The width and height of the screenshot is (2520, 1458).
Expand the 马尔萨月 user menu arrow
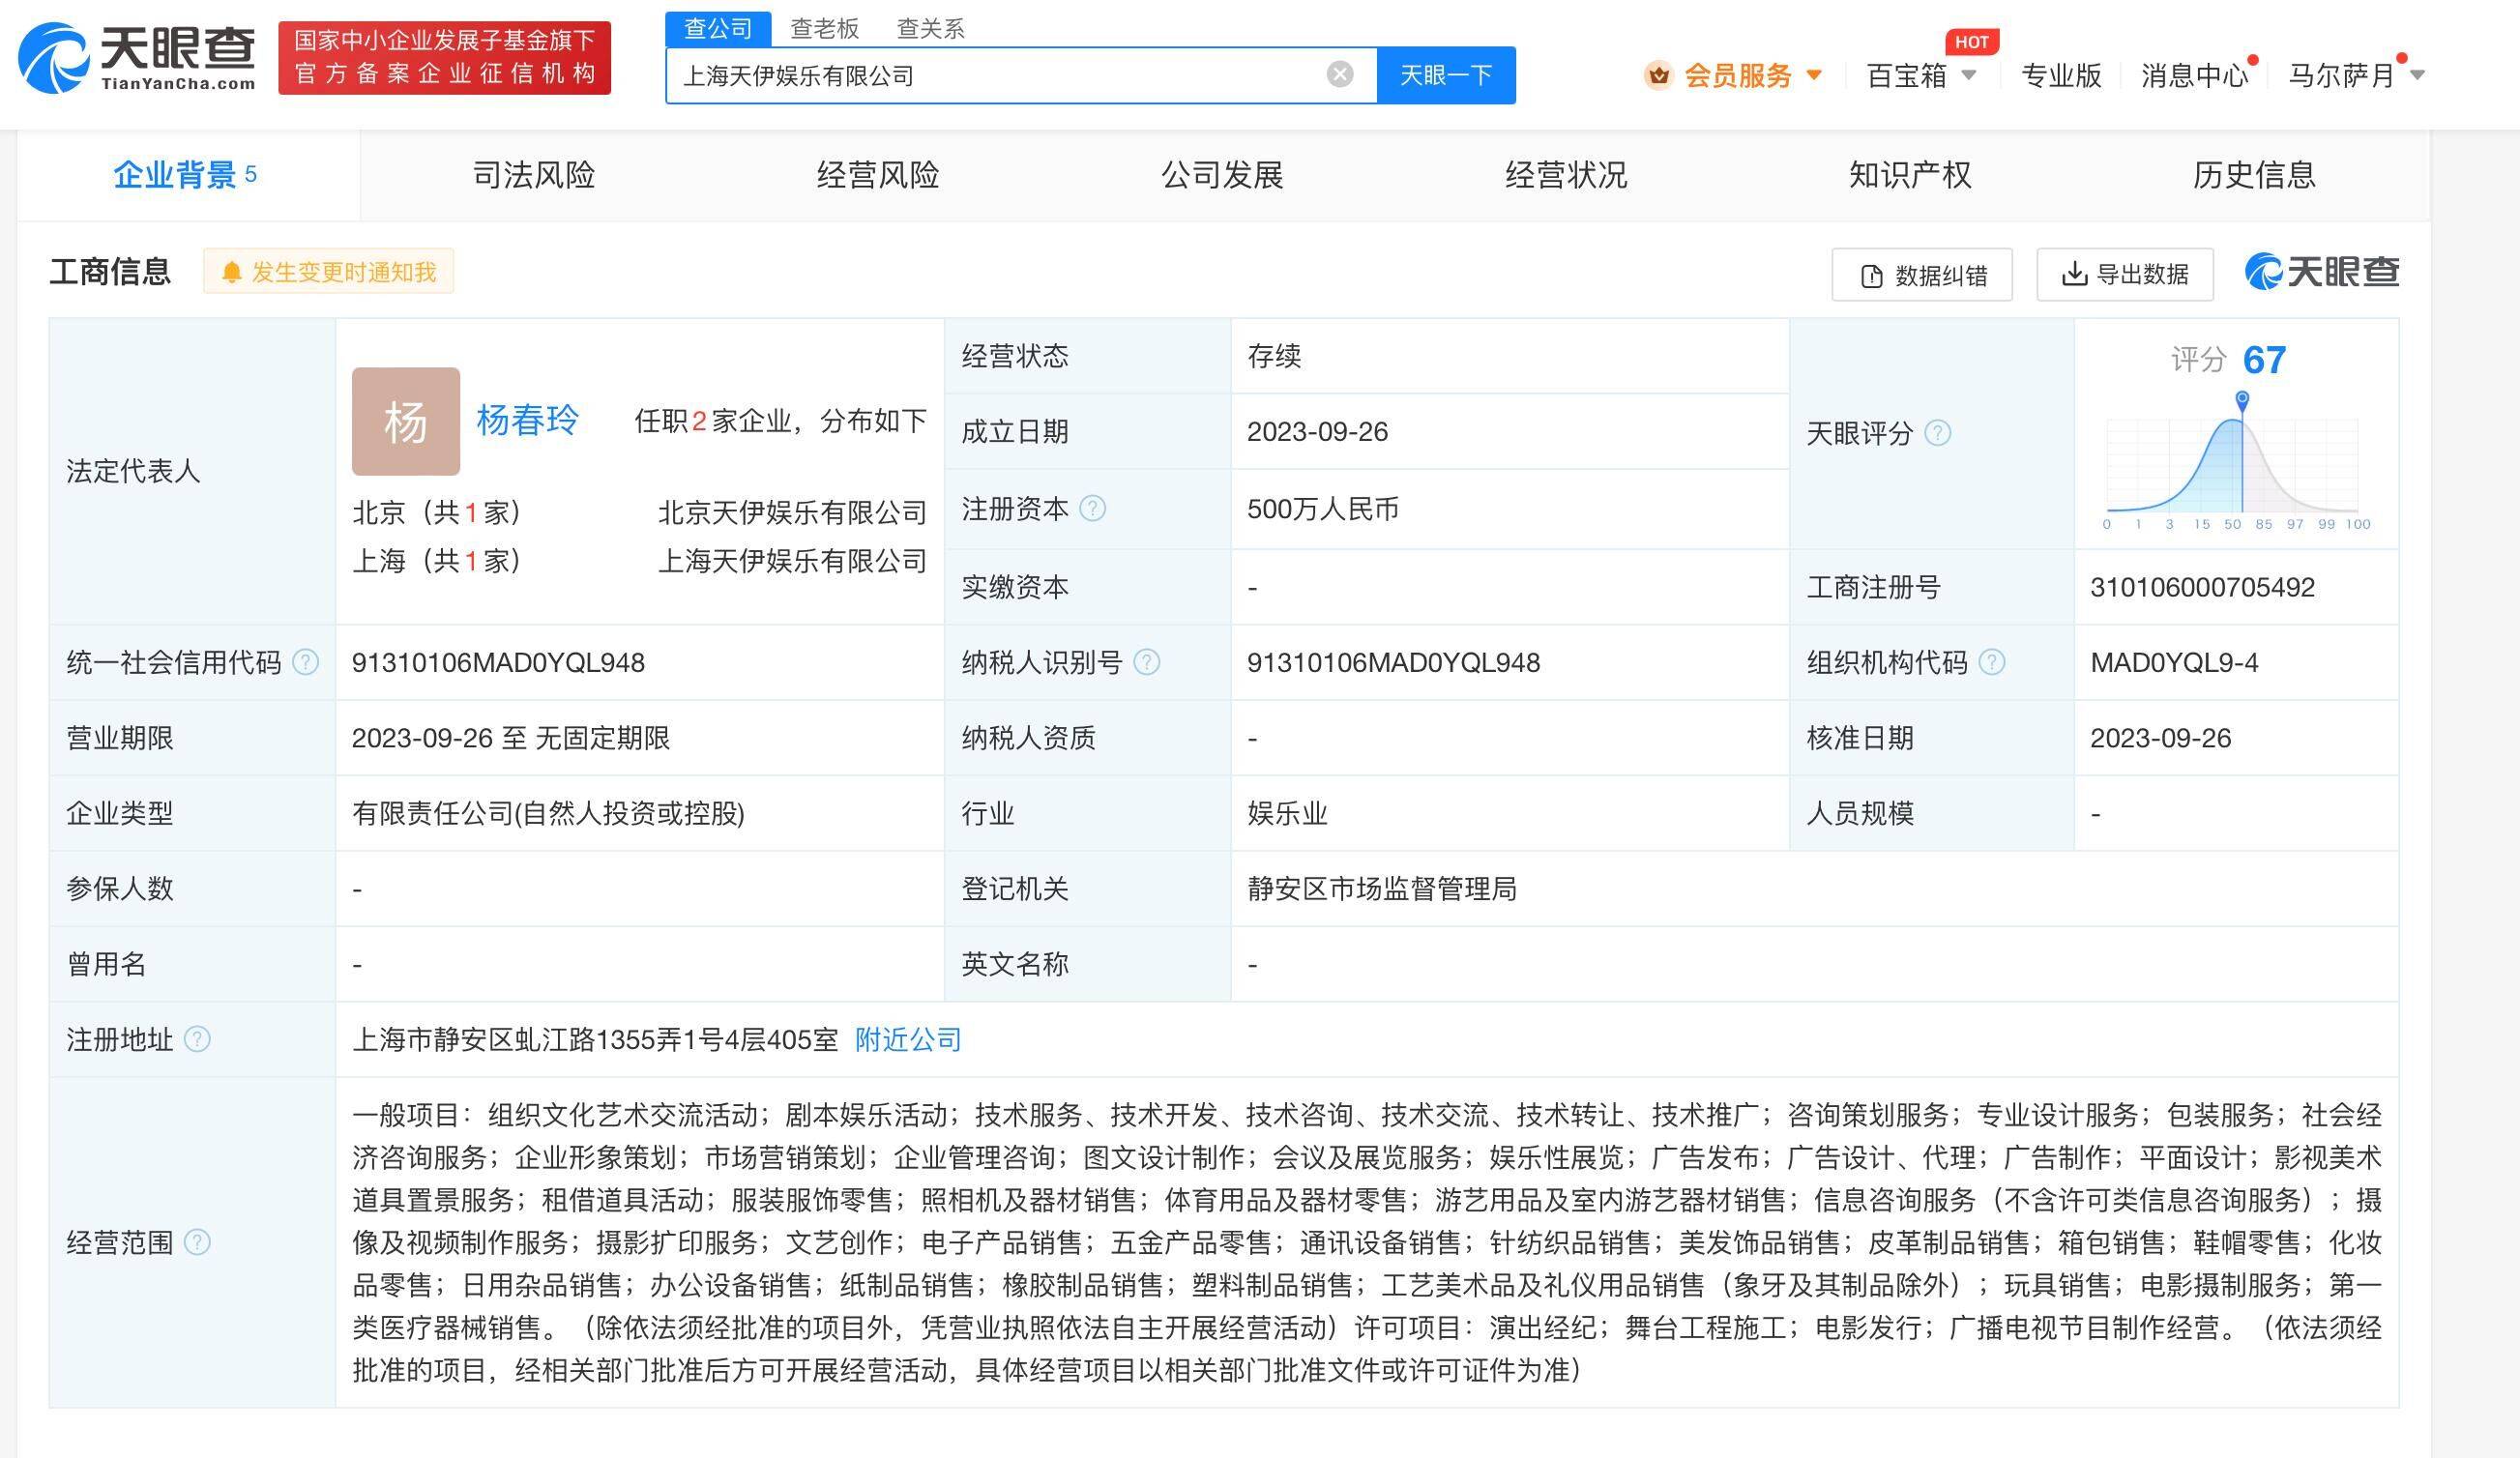pyautogui.click(x=2418, y=75)
